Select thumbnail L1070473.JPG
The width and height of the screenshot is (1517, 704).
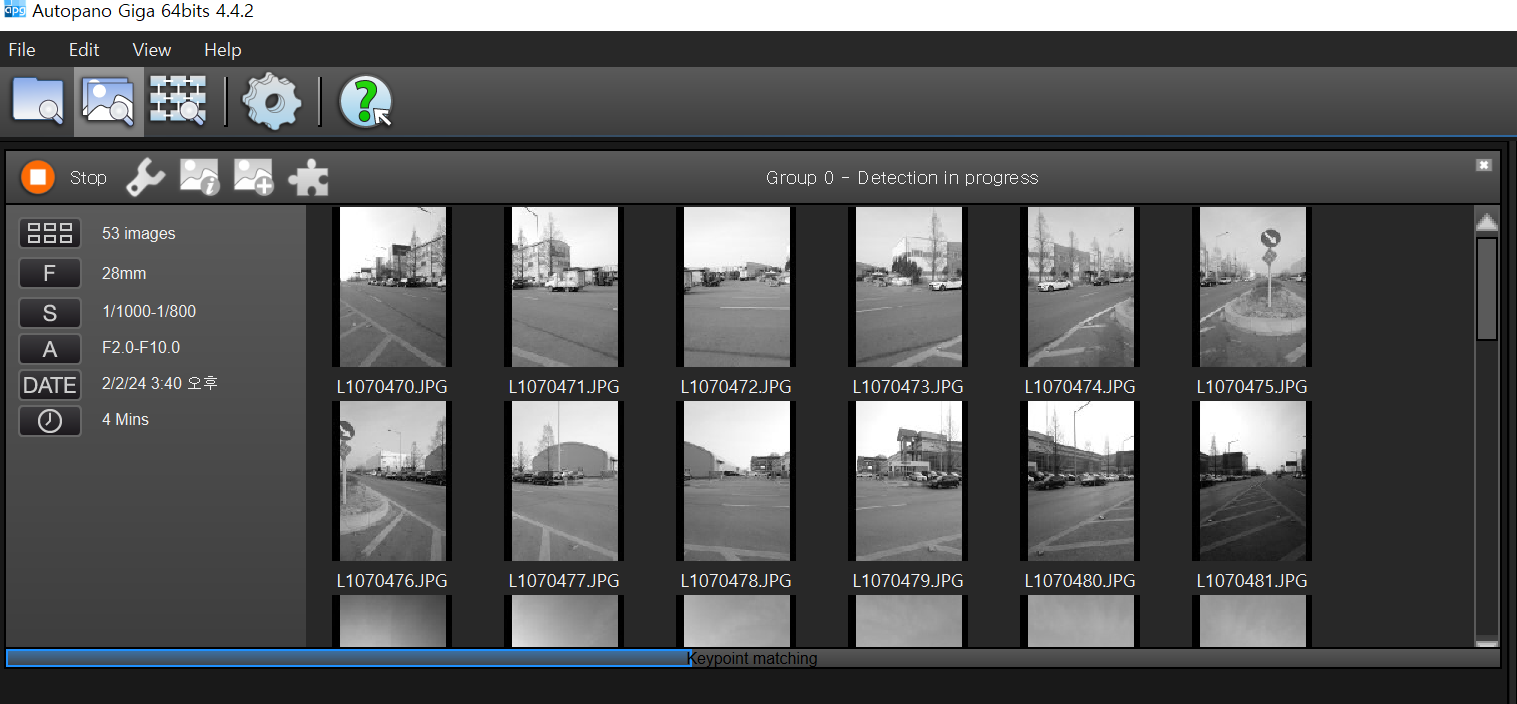[x=908, y=287]
